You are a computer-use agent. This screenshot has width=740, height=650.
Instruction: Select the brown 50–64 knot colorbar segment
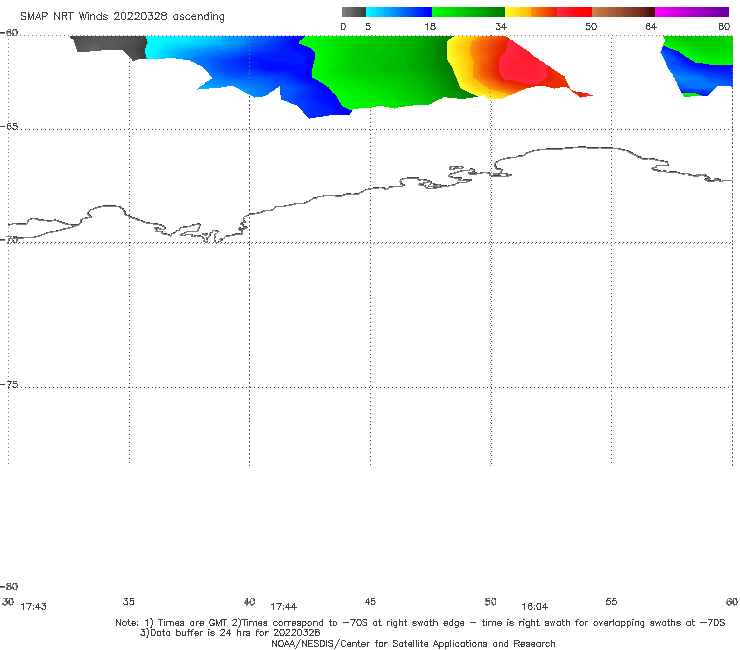coord(623,12)
